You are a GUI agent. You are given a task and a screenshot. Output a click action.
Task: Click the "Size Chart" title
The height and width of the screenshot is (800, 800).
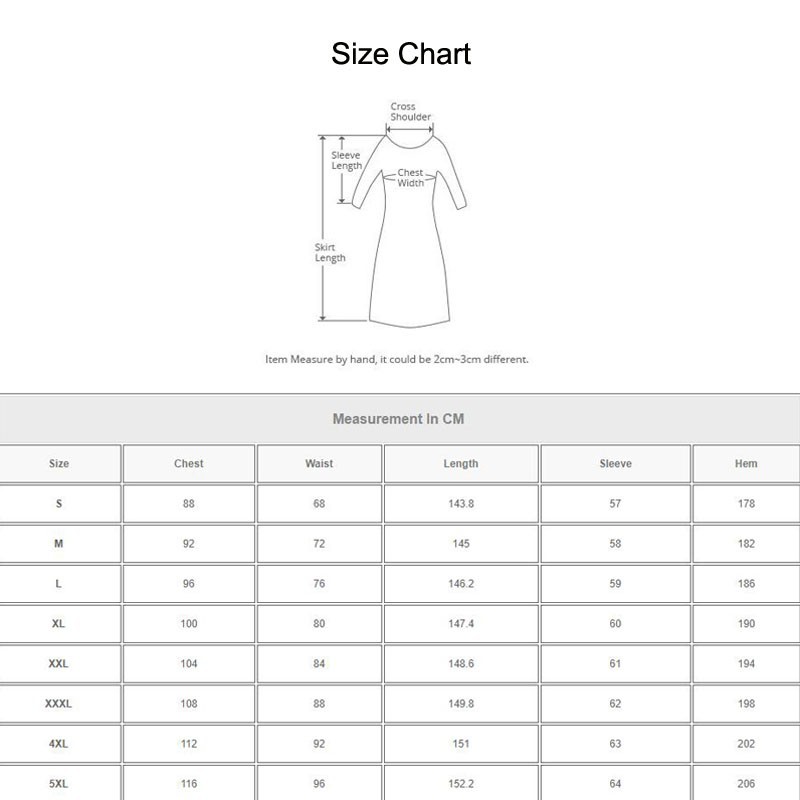tap(400, 53)
